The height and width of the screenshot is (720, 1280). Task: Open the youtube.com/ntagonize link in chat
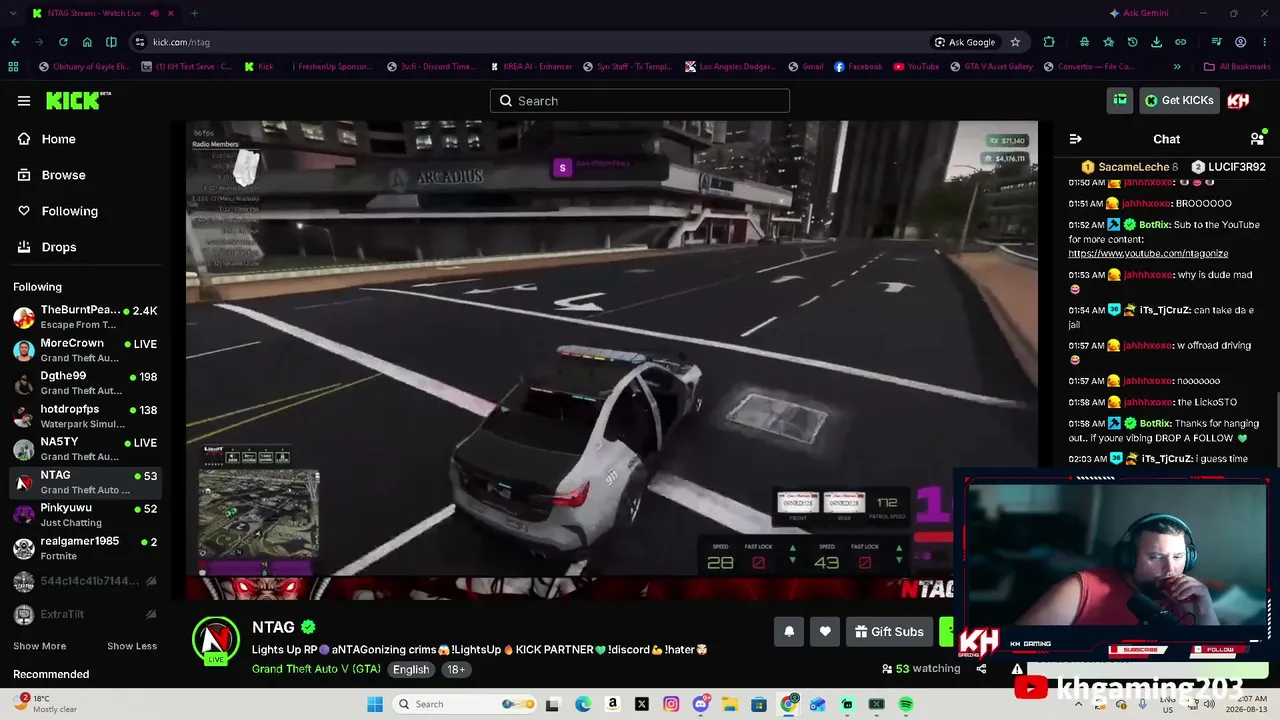(1148, 254)
